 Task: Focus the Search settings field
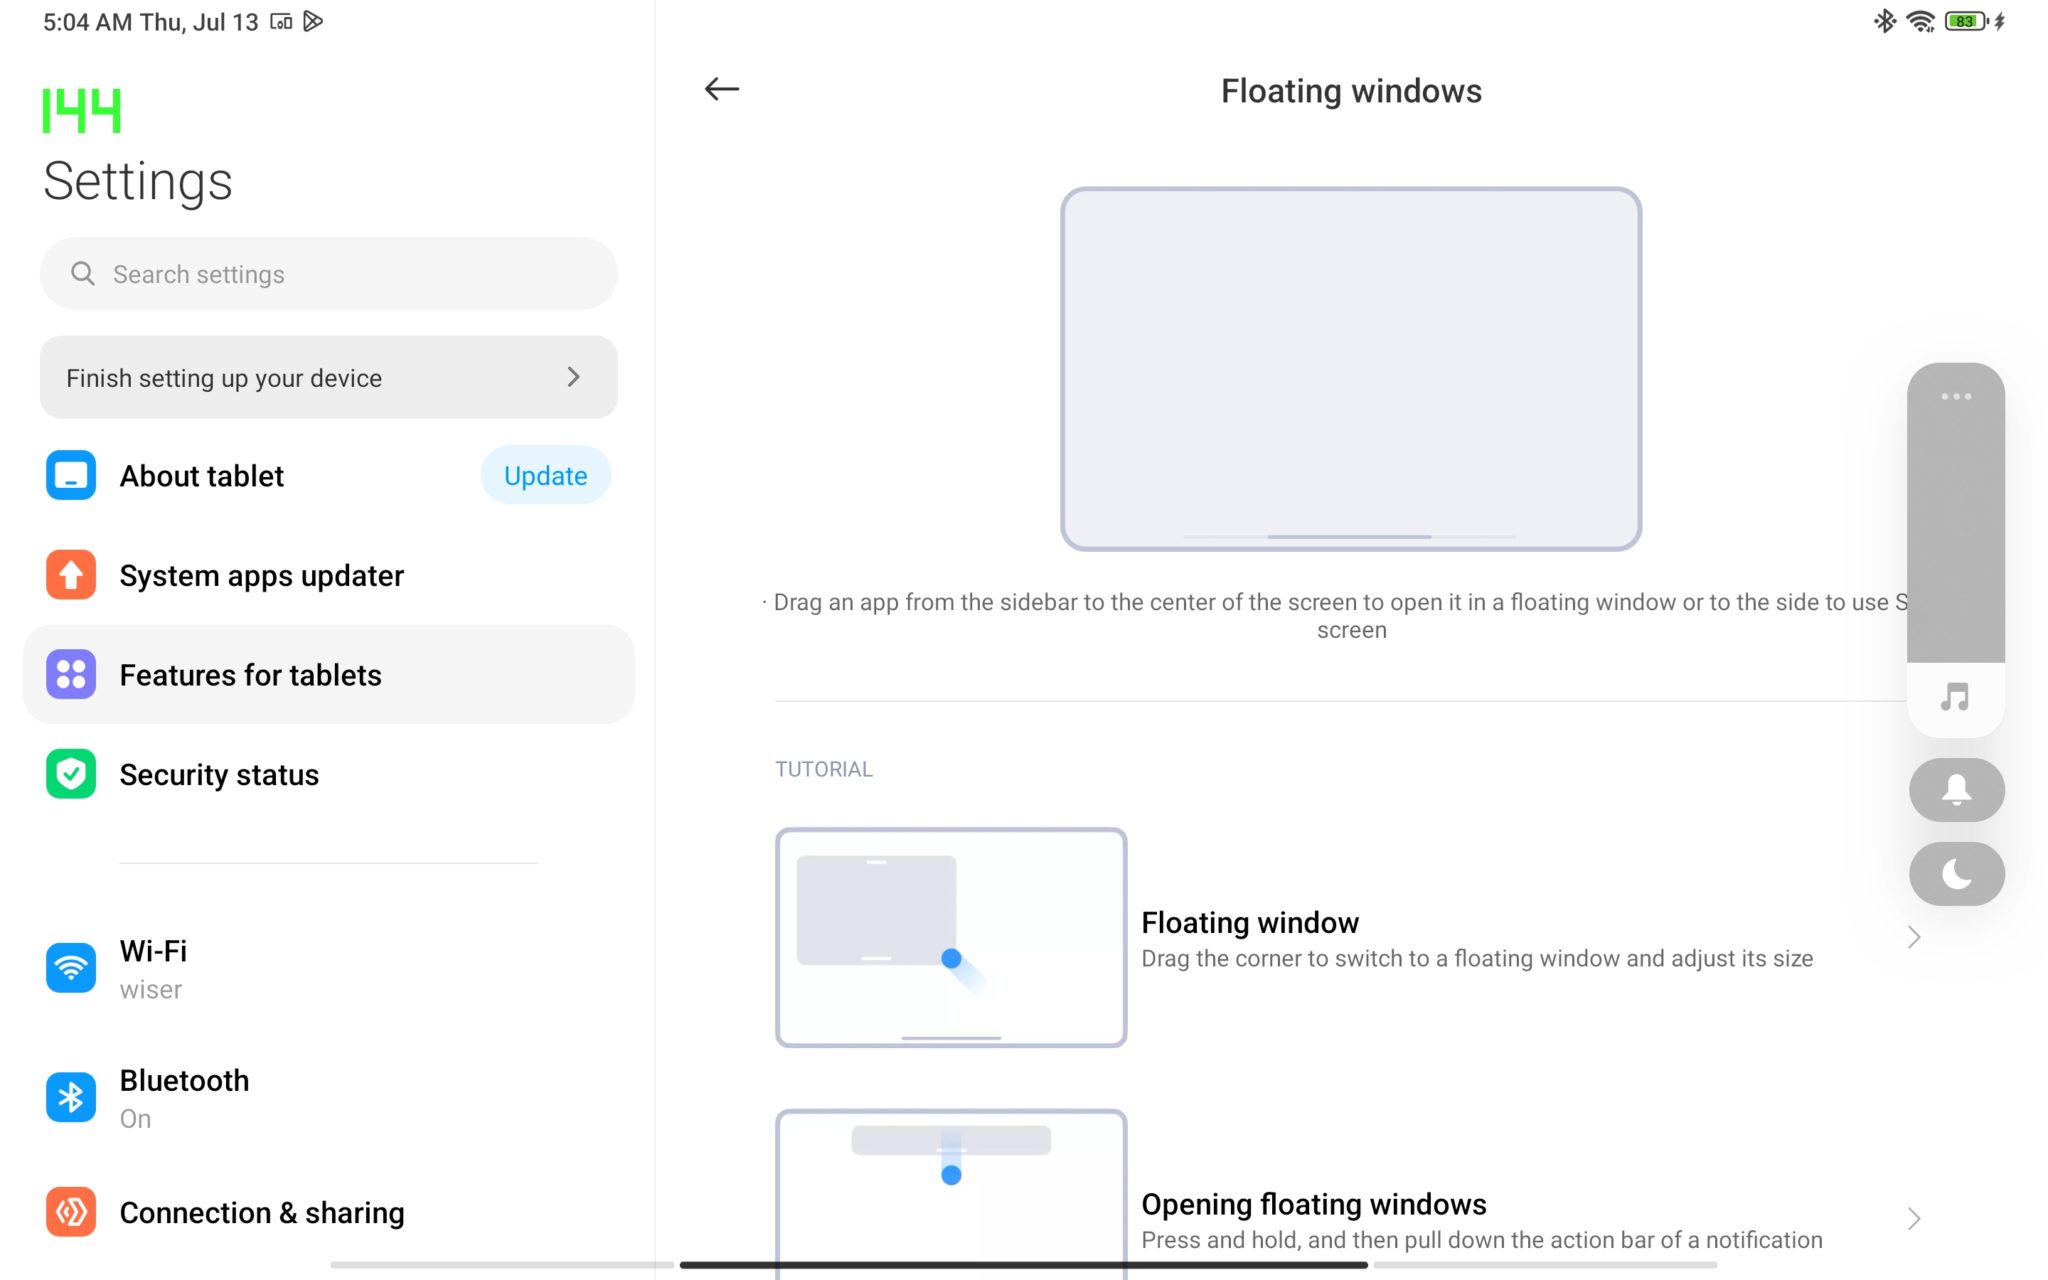[x=328, y=274]
